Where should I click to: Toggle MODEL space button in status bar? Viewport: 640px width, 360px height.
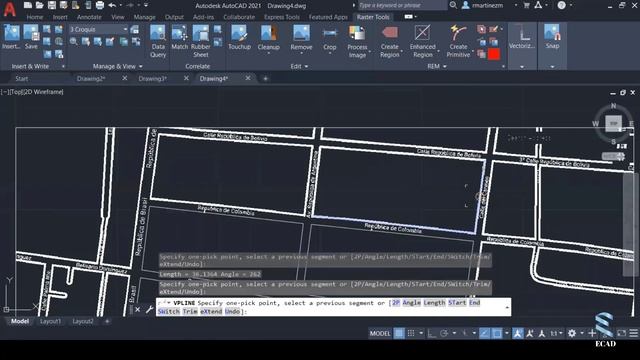point(380,333)
